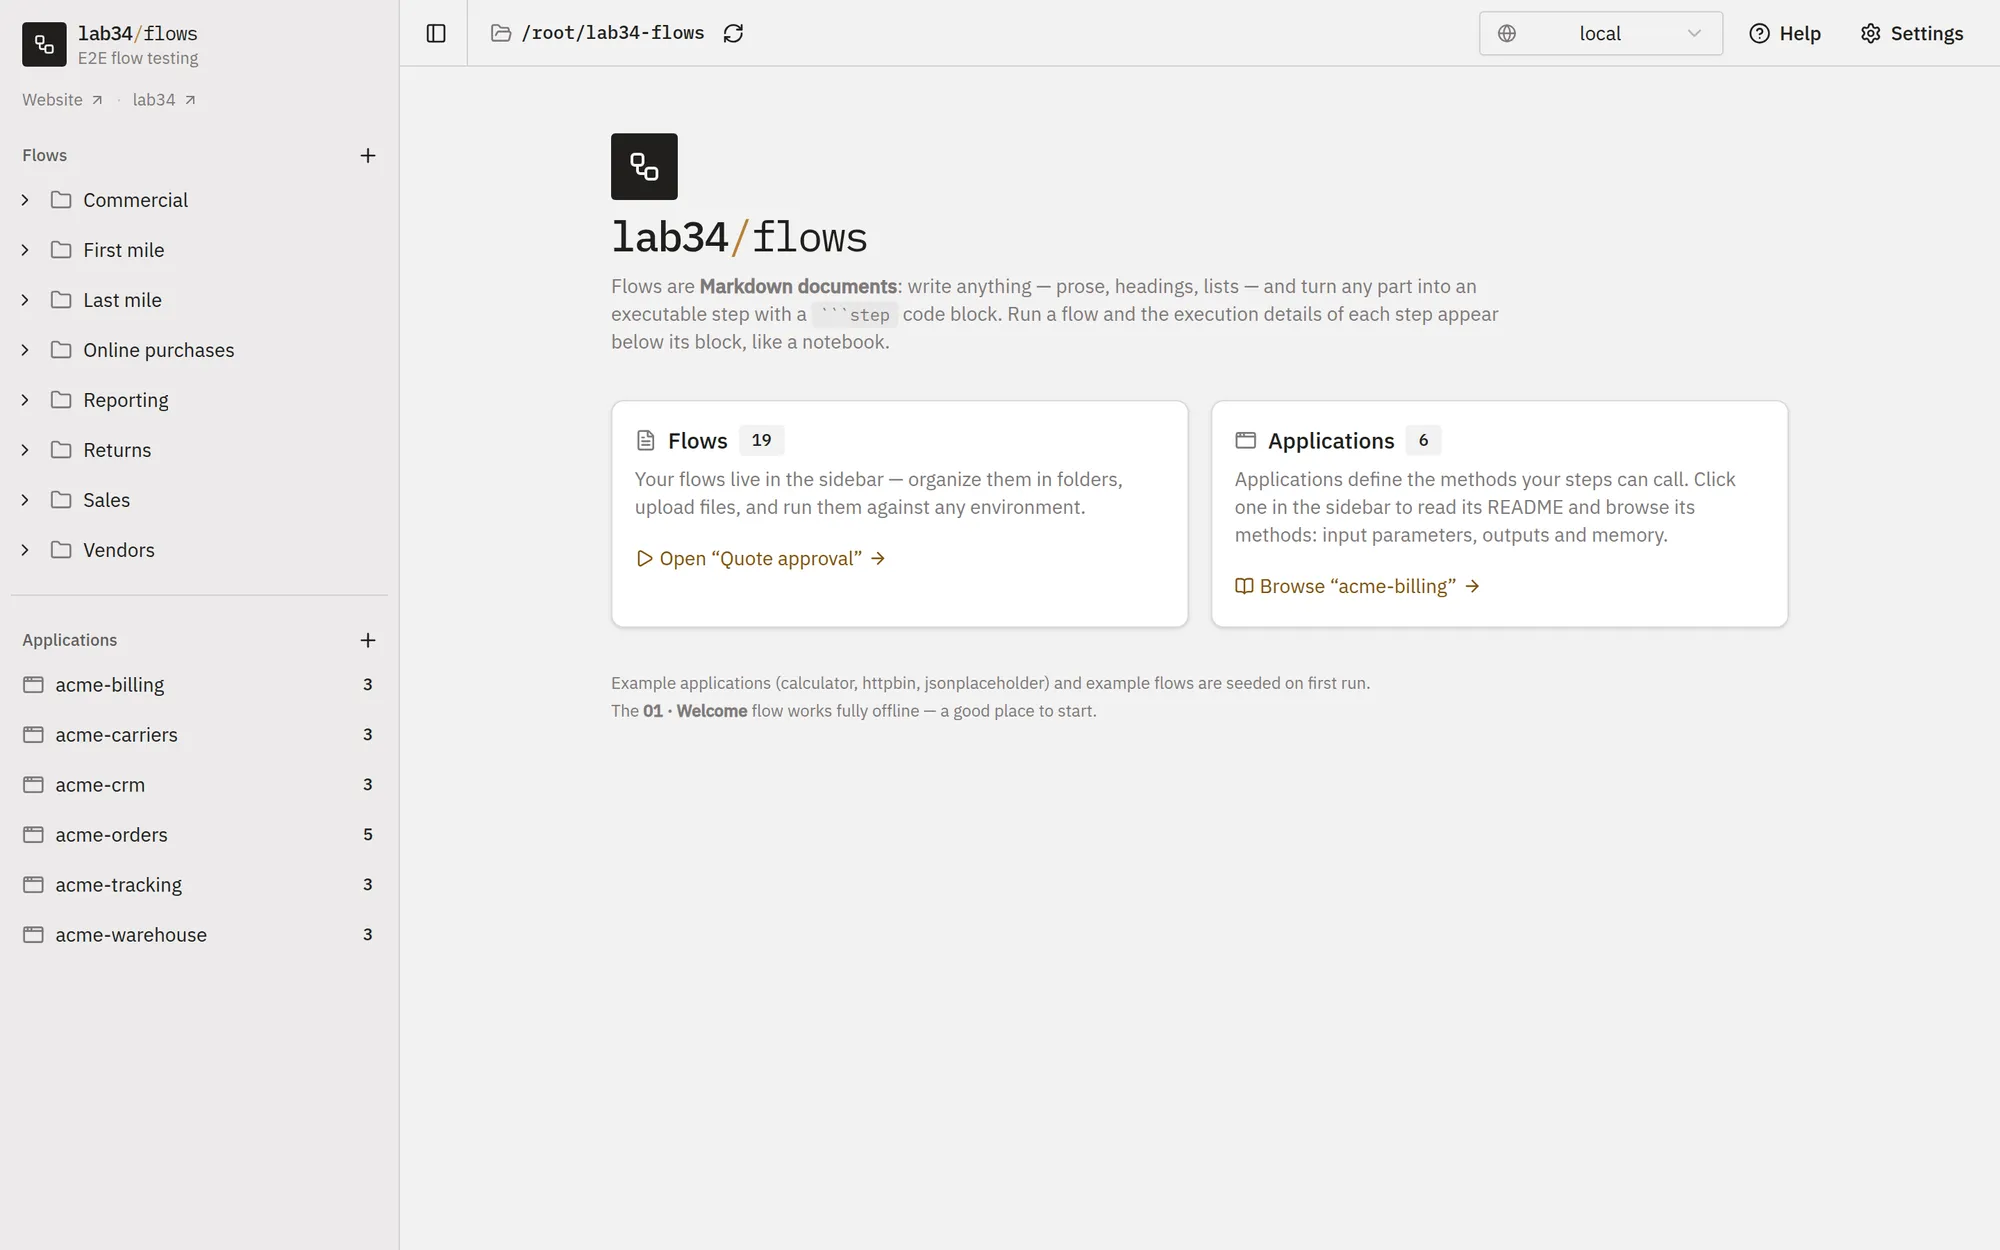2000x1250 pixels.
Task: Open the local environment dropdown
Action: point(1600,33)
